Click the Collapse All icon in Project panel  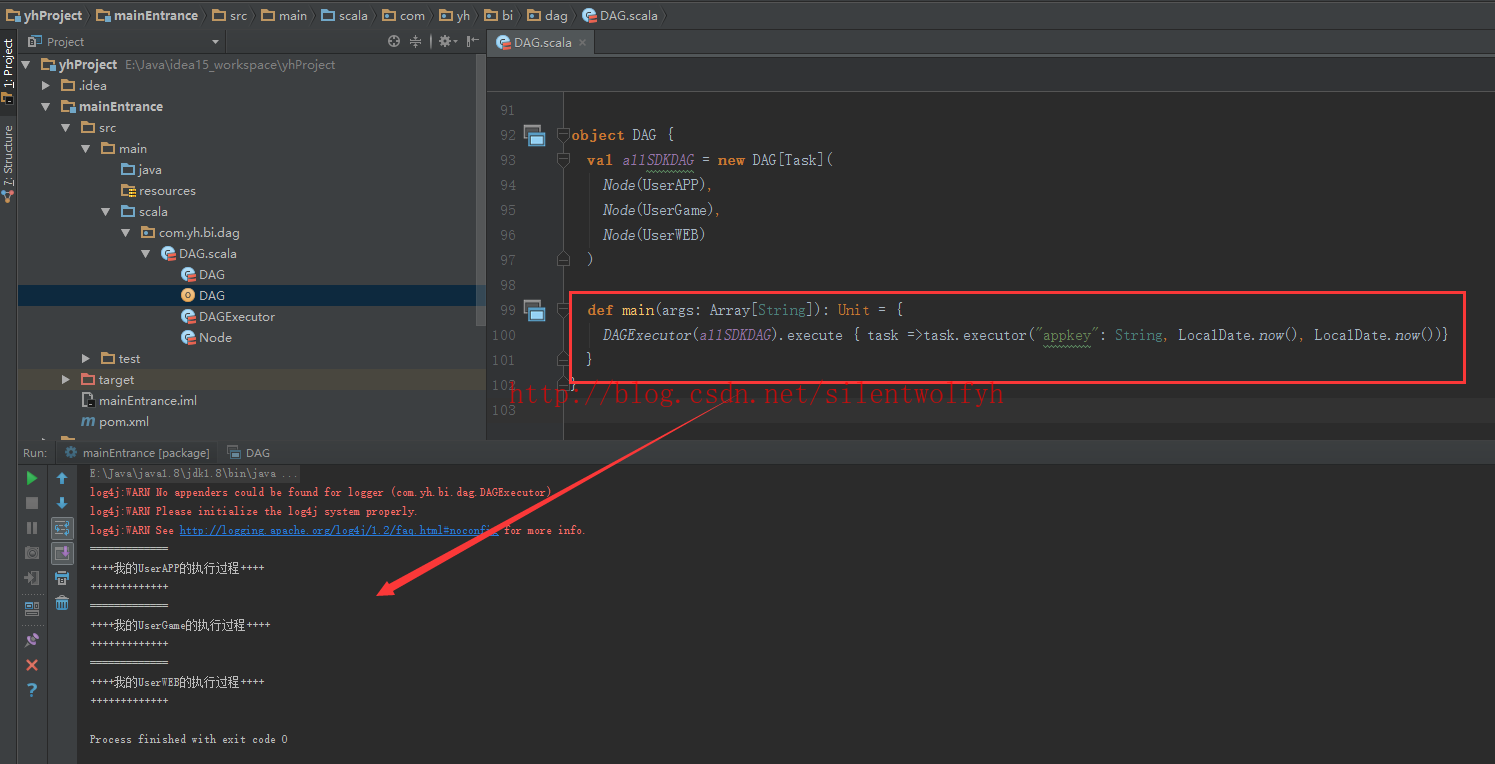pos(416,41)
